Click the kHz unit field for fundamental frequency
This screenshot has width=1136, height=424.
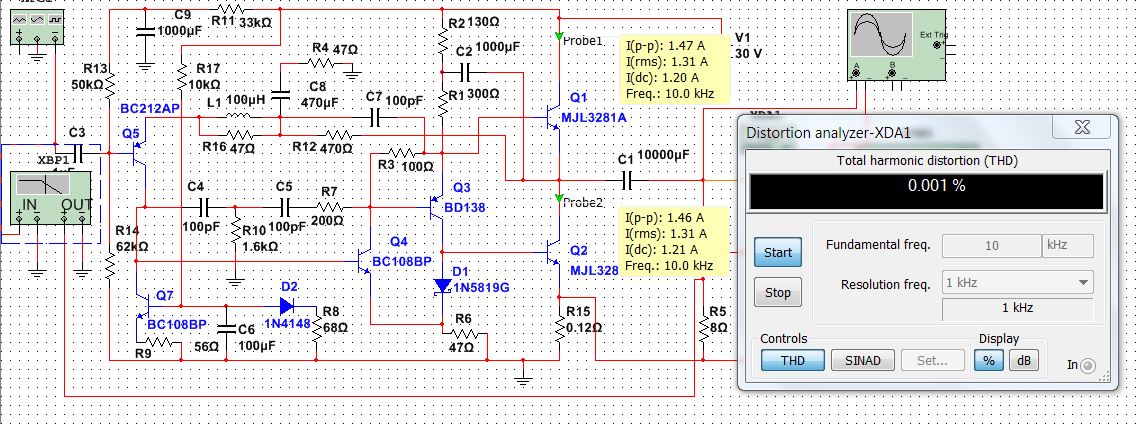coord(1067,246)
